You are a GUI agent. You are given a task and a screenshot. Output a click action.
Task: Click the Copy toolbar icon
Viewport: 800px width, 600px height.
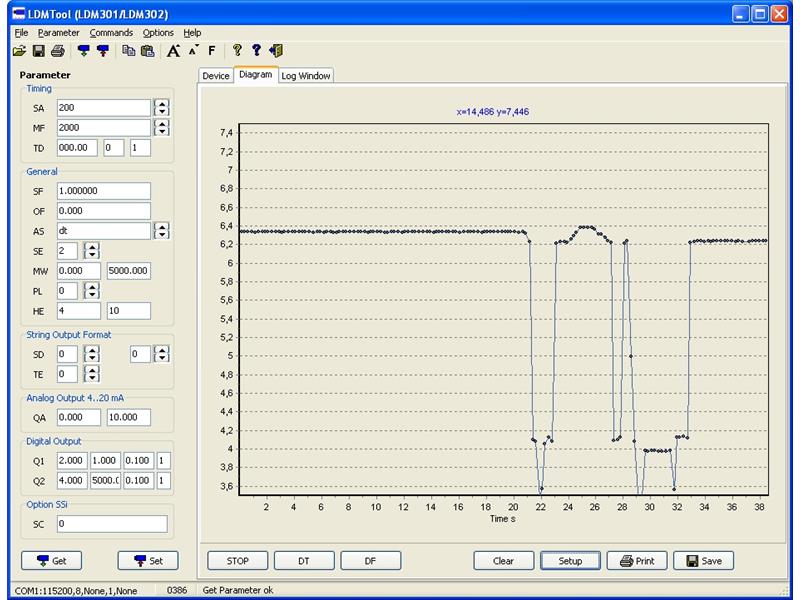[x=129, y=51]
